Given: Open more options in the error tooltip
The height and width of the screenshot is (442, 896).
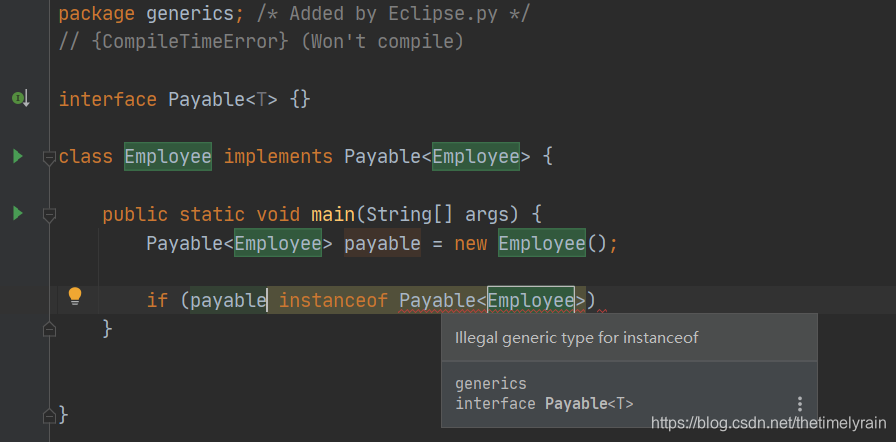Looking at the screenshot, I should pos(799,404).
